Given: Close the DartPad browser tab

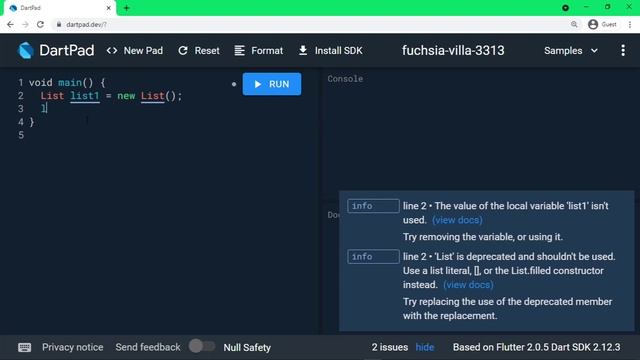Looking at the screenshot, I should (109, 8).
